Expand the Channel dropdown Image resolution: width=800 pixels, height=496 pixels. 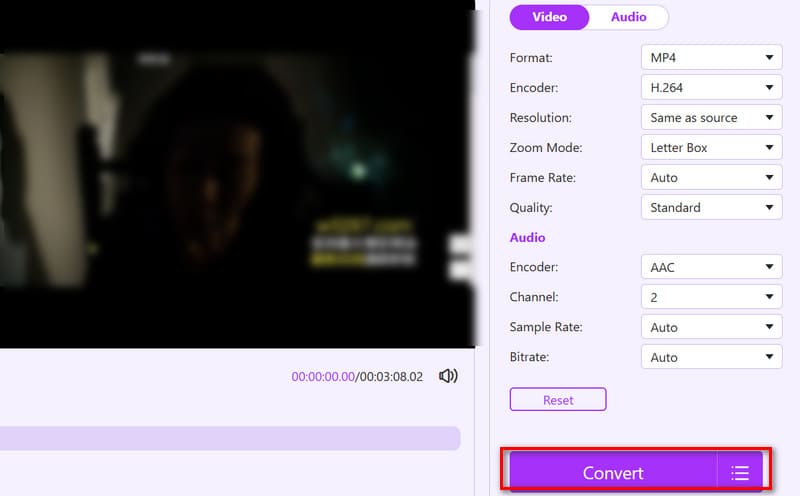click(x=711, y=297)
